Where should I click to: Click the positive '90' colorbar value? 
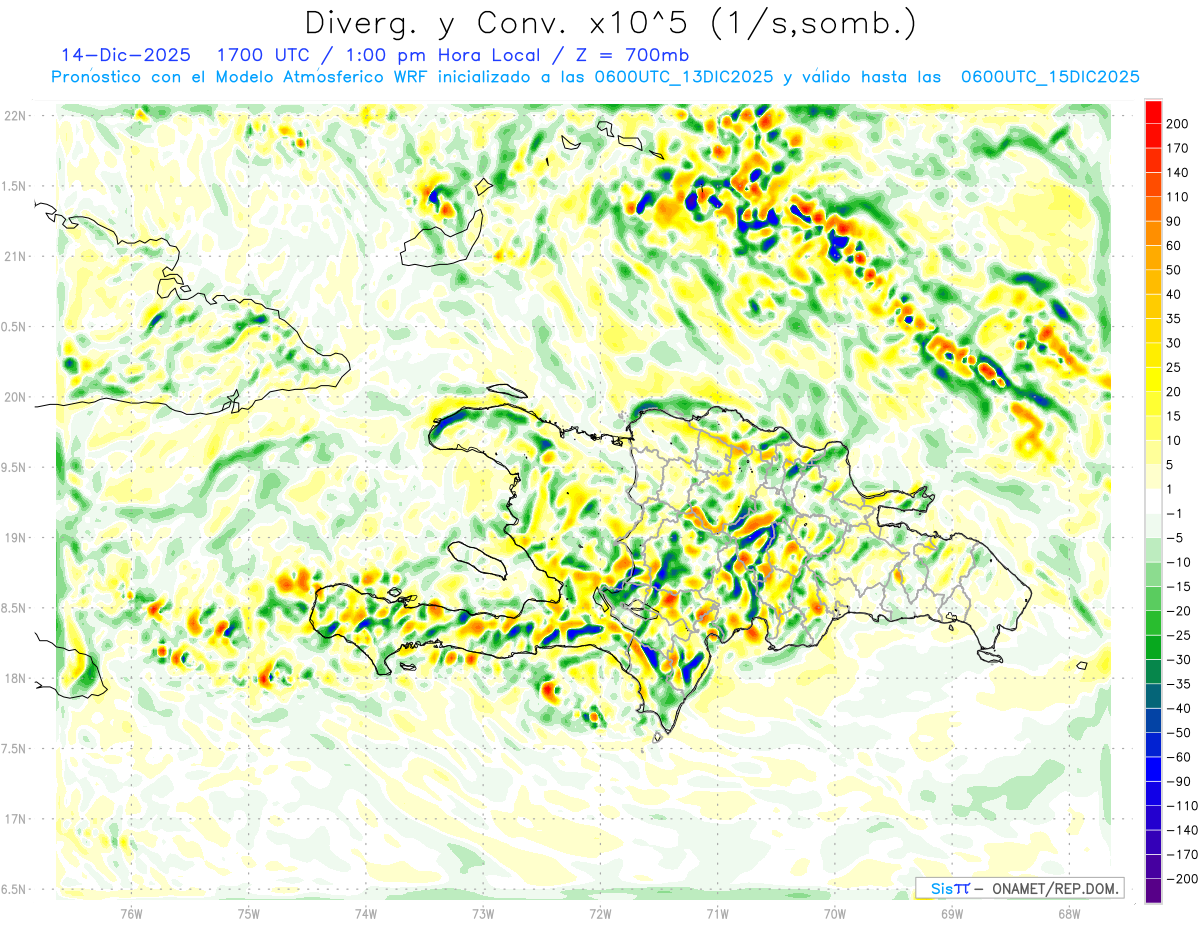click(x=1173, y=221)
